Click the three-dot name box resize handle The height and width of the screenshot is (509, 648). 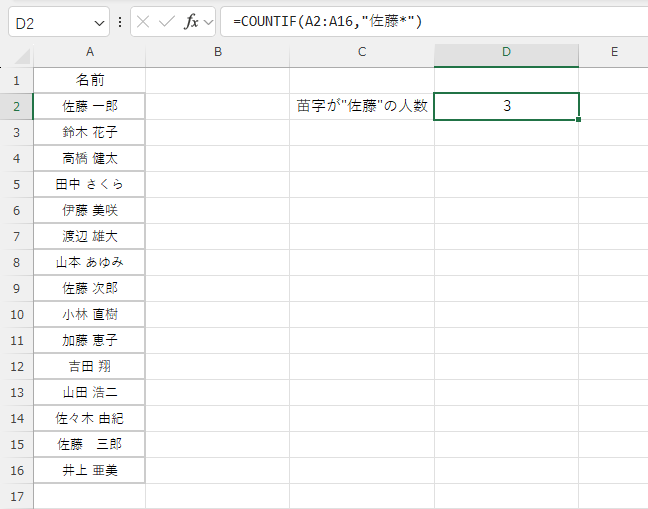120,21
